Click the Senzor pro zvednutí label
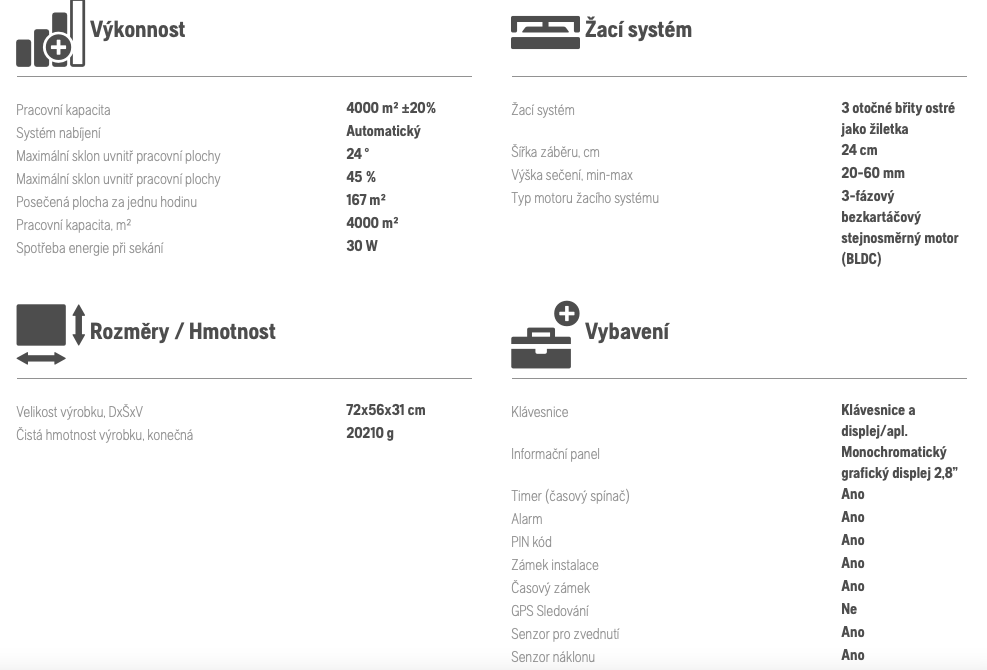 point(565,633)
